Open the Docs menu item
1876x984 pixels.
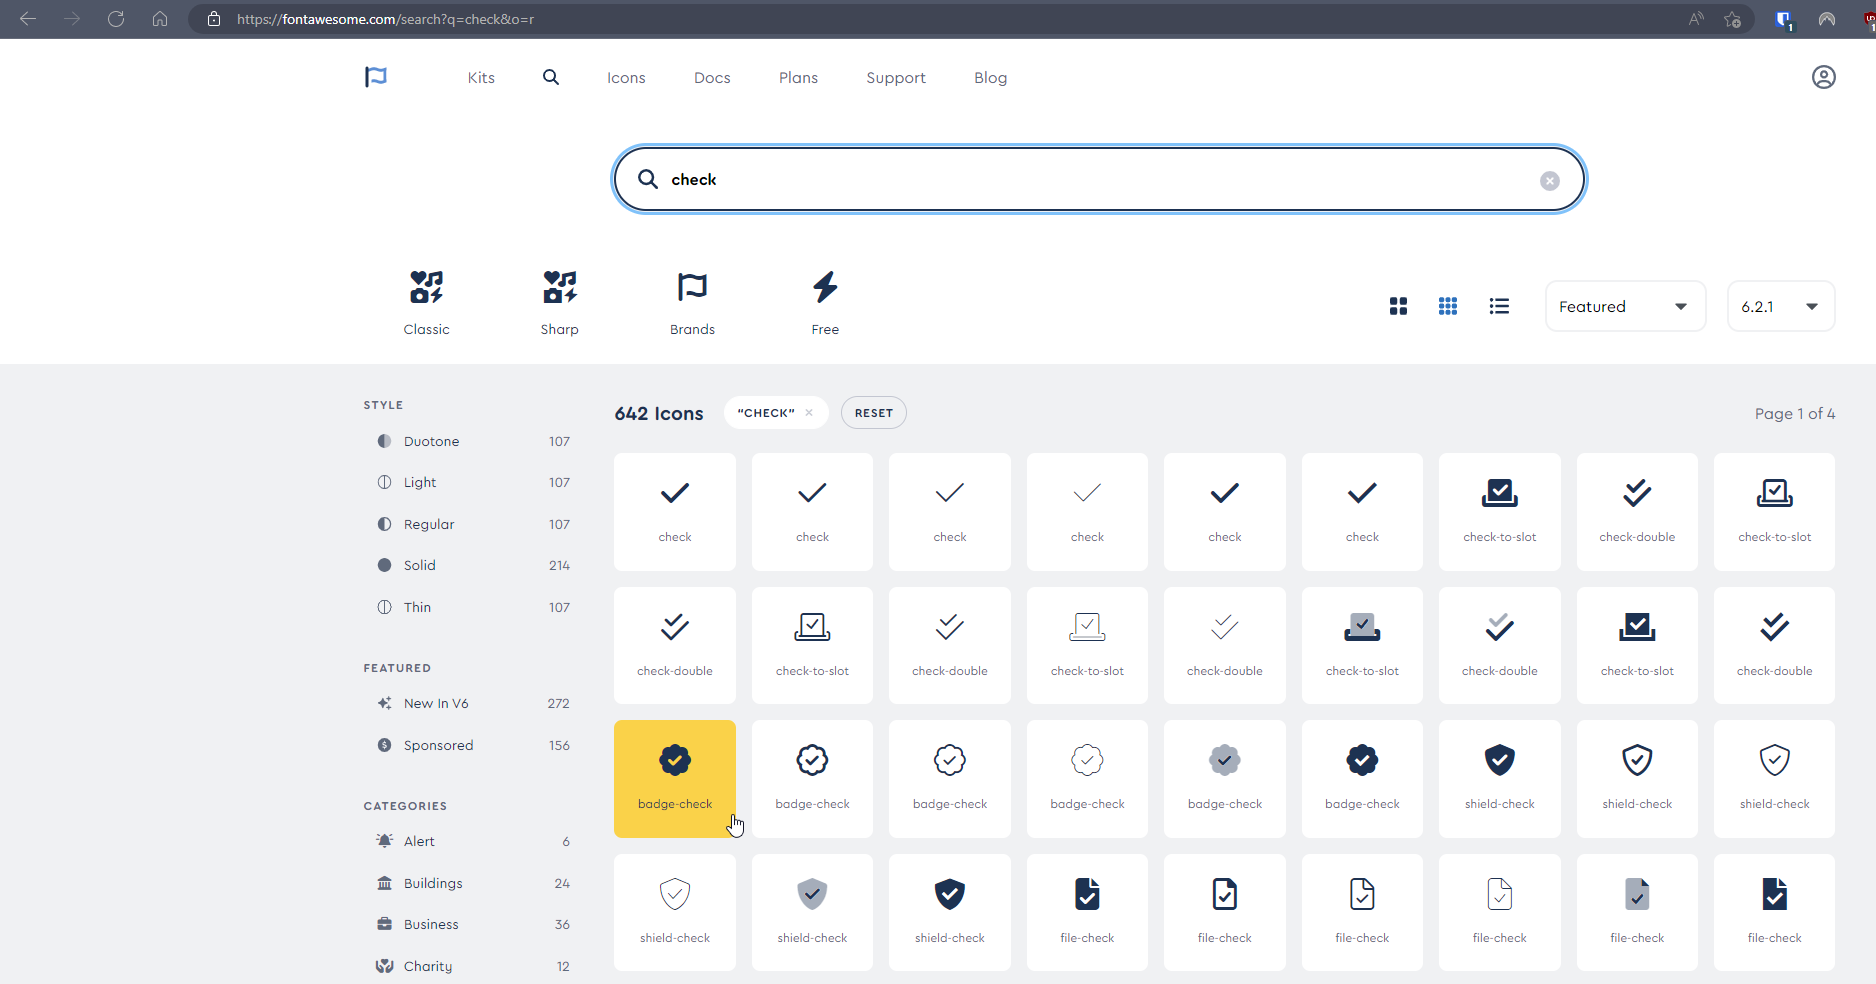[x=712, y=77]
